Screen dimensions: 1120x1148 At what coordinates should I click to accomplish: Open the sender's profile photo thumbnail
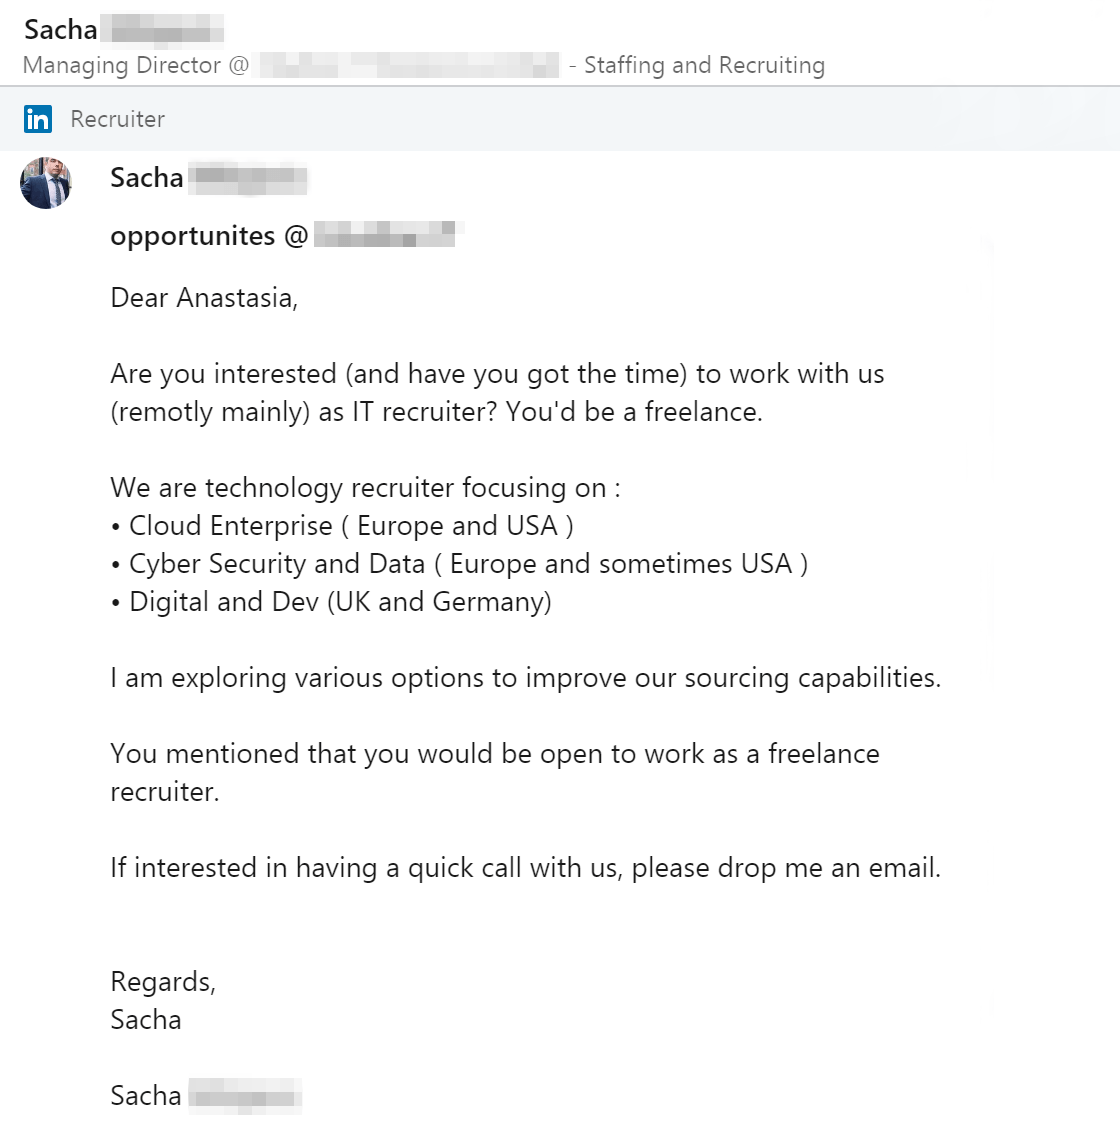[45, 183]
